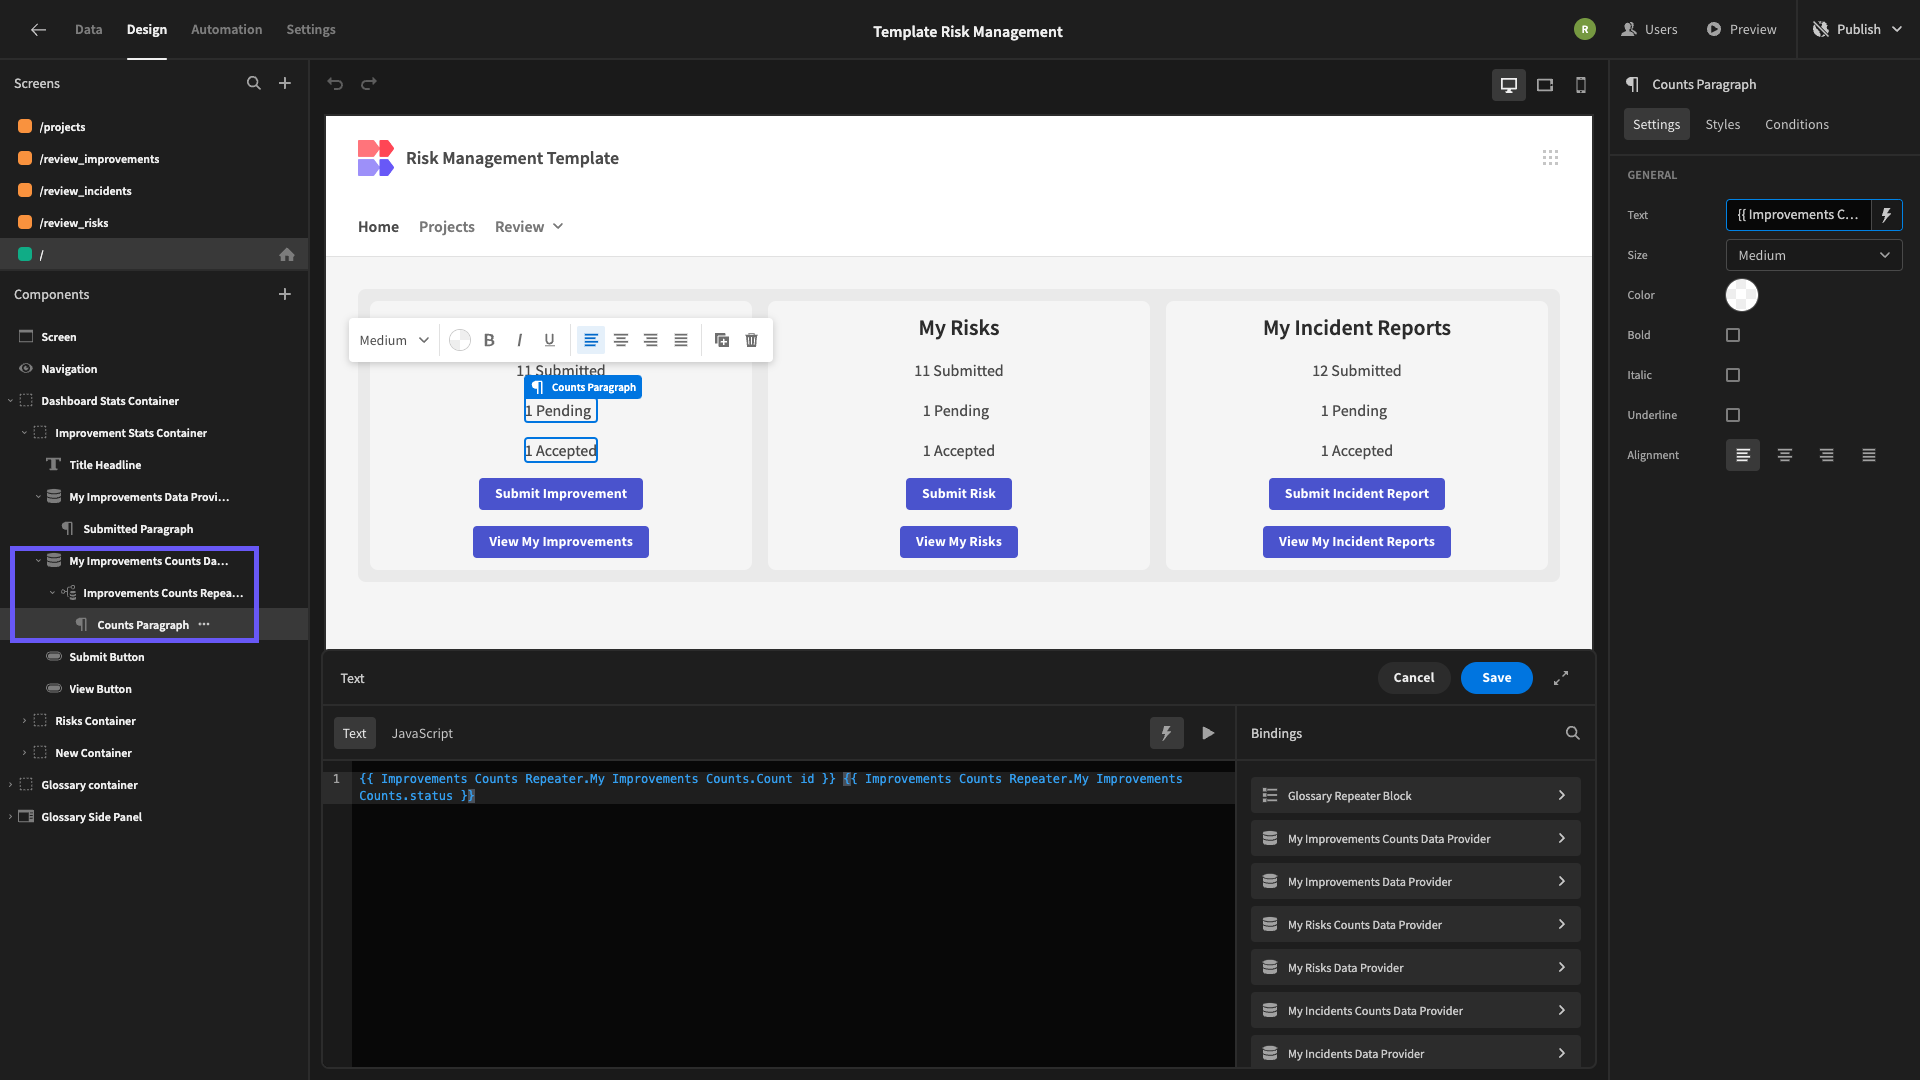
Task: Click the left alignment icon in settings
Action: (x=1743, y=454)
